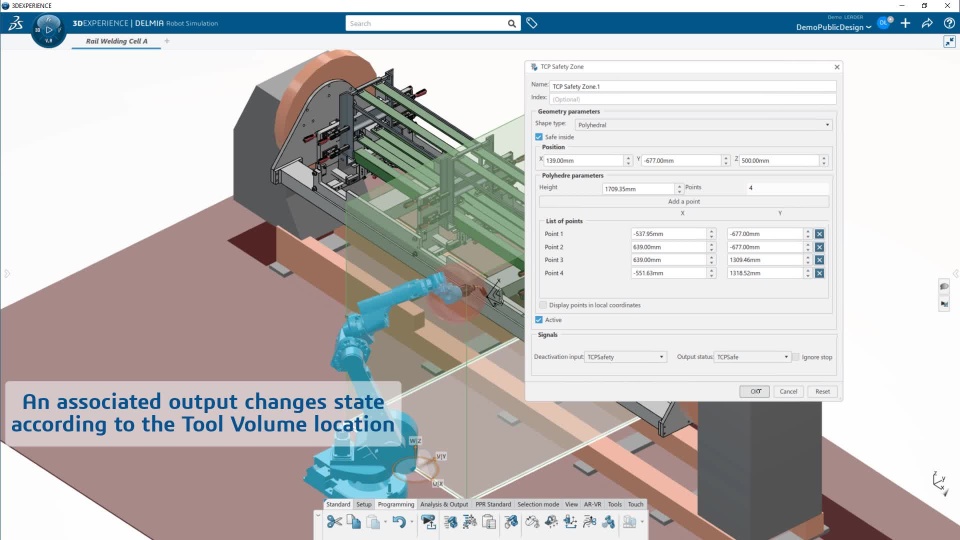
Task: Click the expand view icon at top right
Action: pos(949,42)
